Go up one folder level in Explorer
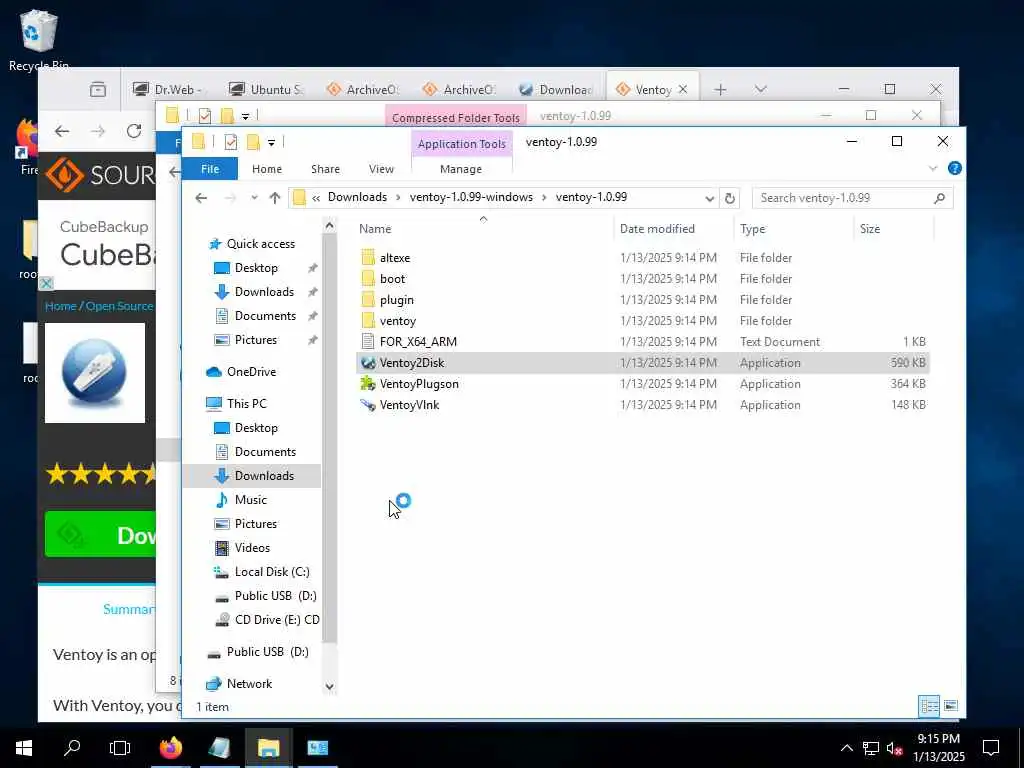The width and height of the screenshot is (1024, 768). click(275, 197)
